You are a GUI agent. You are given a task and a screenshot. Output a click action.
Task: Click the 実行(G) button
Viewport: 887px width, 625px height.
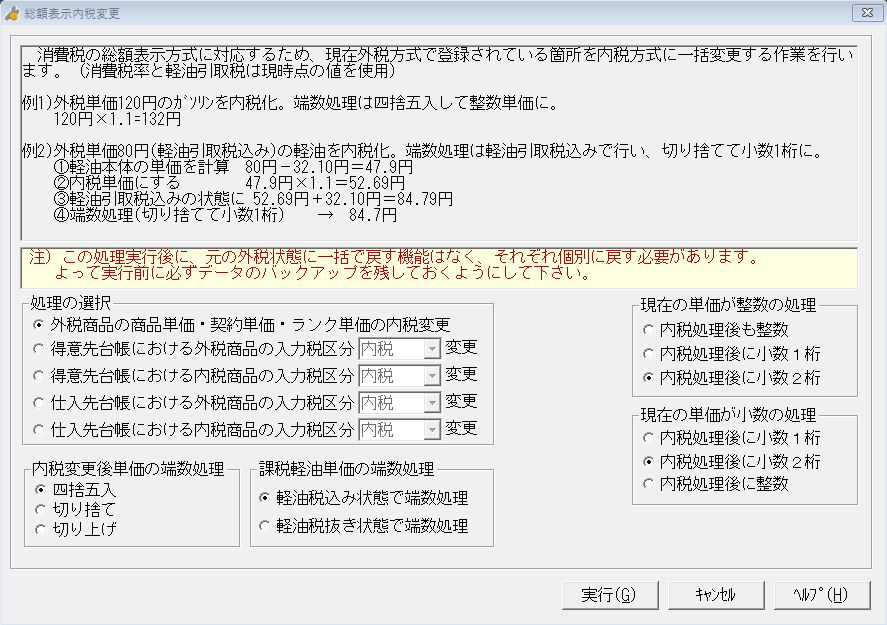(x=608, y=594)
